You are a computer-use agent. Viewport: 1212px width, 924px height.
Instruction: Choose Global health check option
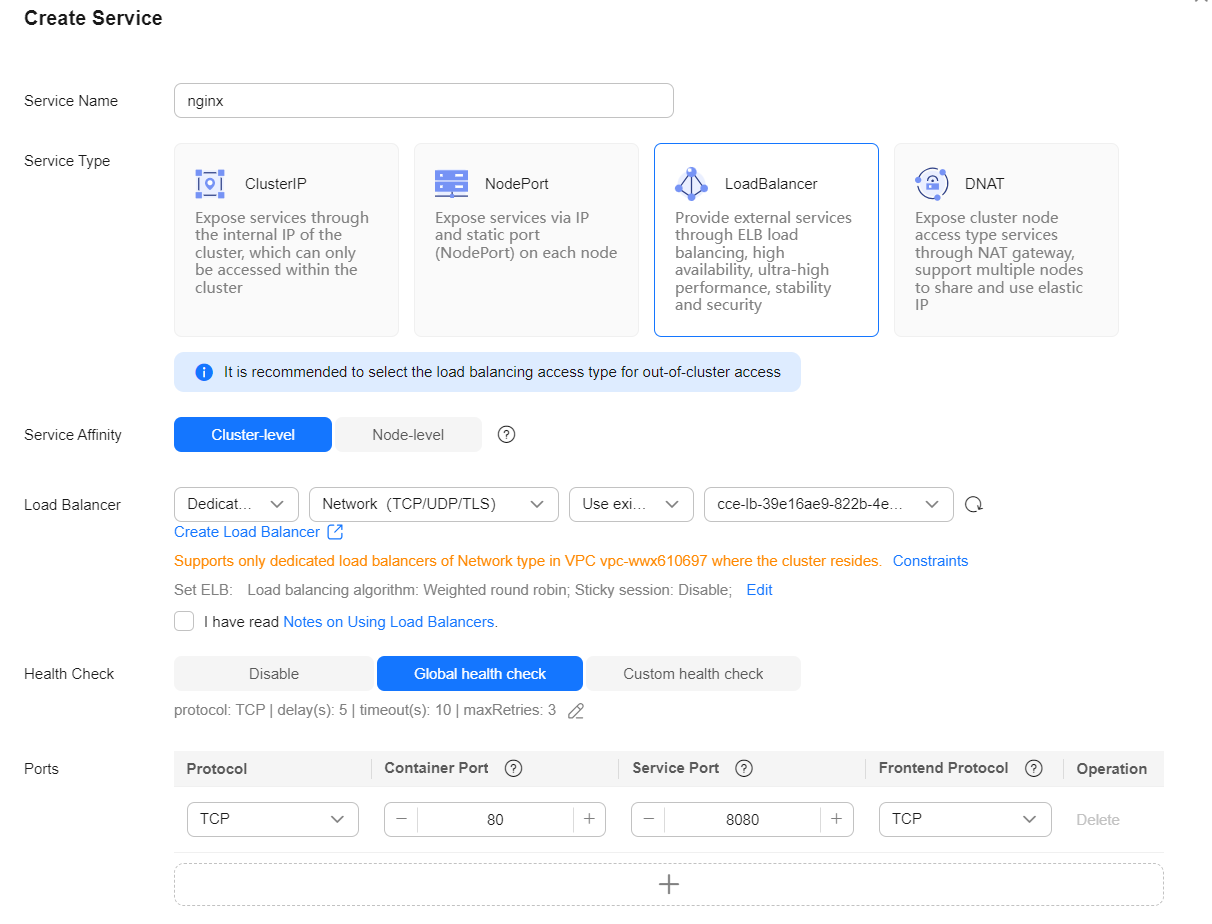coord(480,674)
